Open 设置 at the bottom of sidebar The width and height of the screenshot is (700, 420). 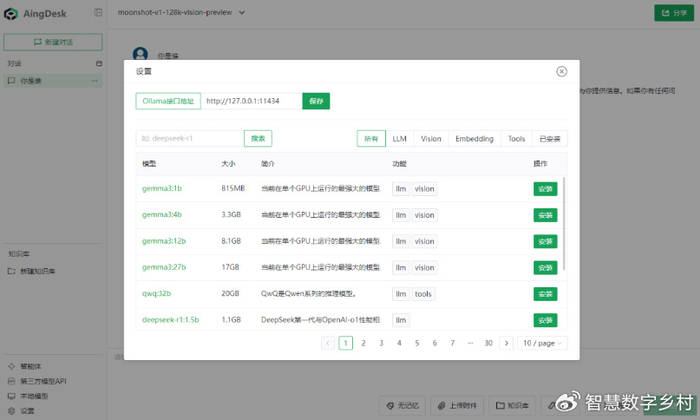(27, 410)
